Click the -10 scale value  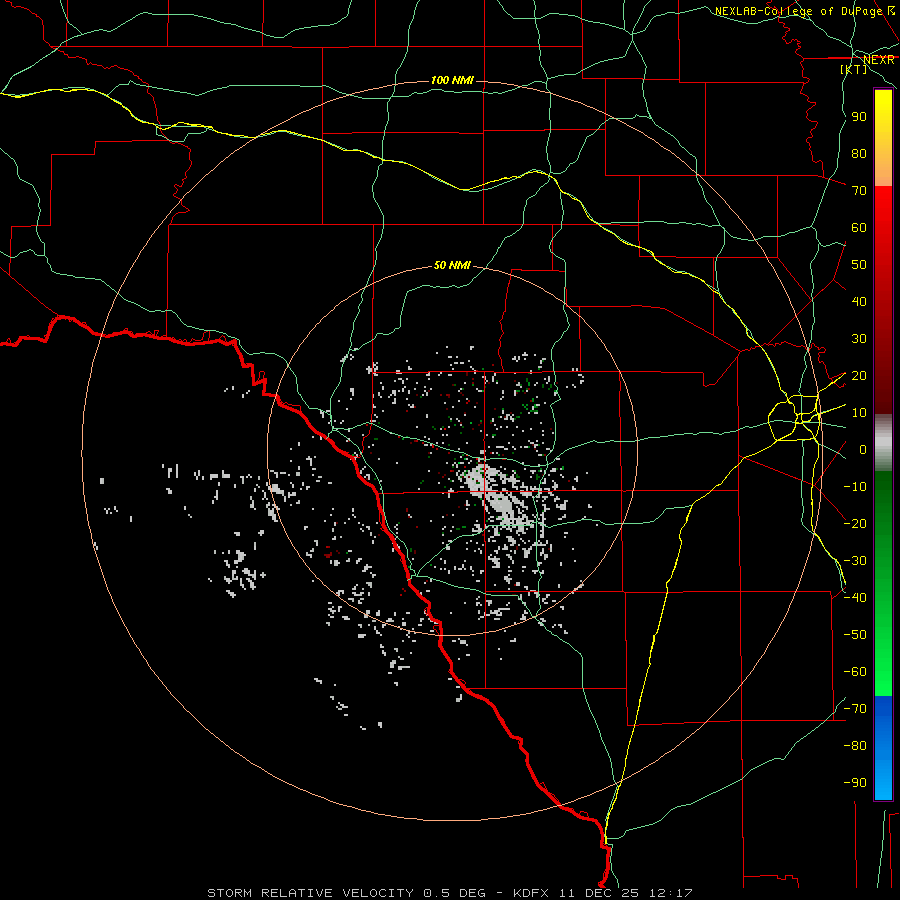pyautogui.click(x=855, y=487)
